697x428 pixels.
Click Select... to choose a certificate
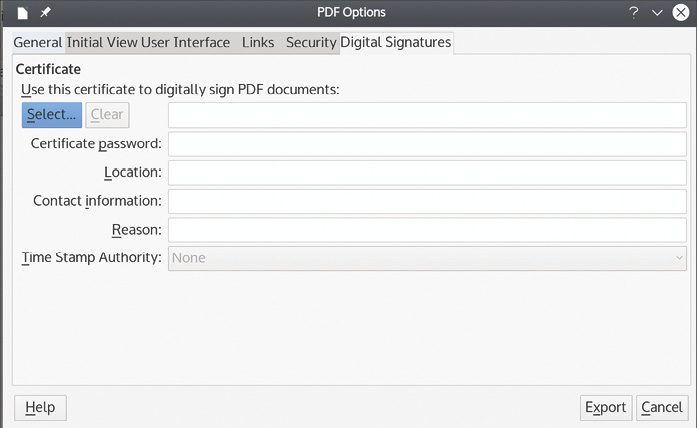click(x=52, y=115)
